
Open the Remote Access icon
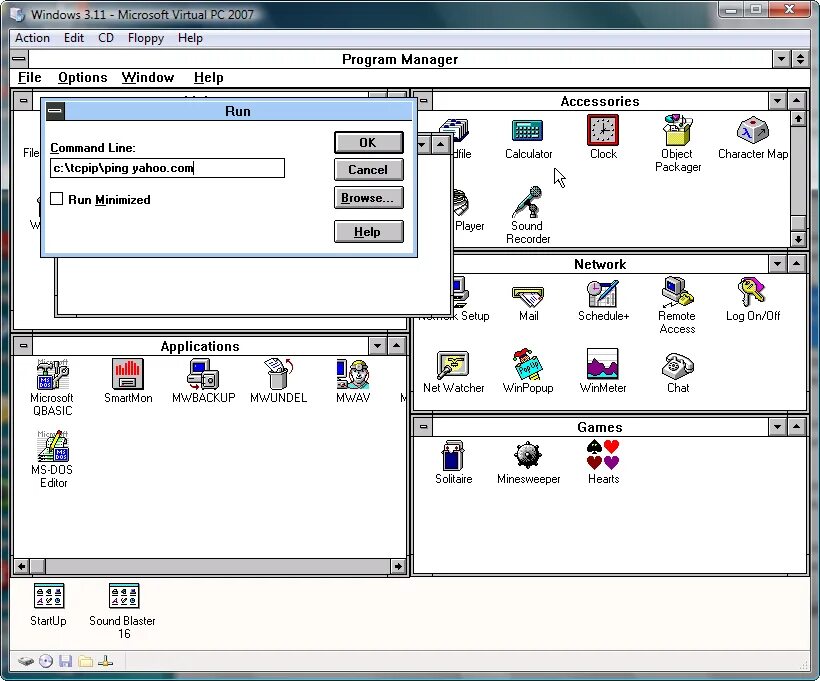(677, 292)
